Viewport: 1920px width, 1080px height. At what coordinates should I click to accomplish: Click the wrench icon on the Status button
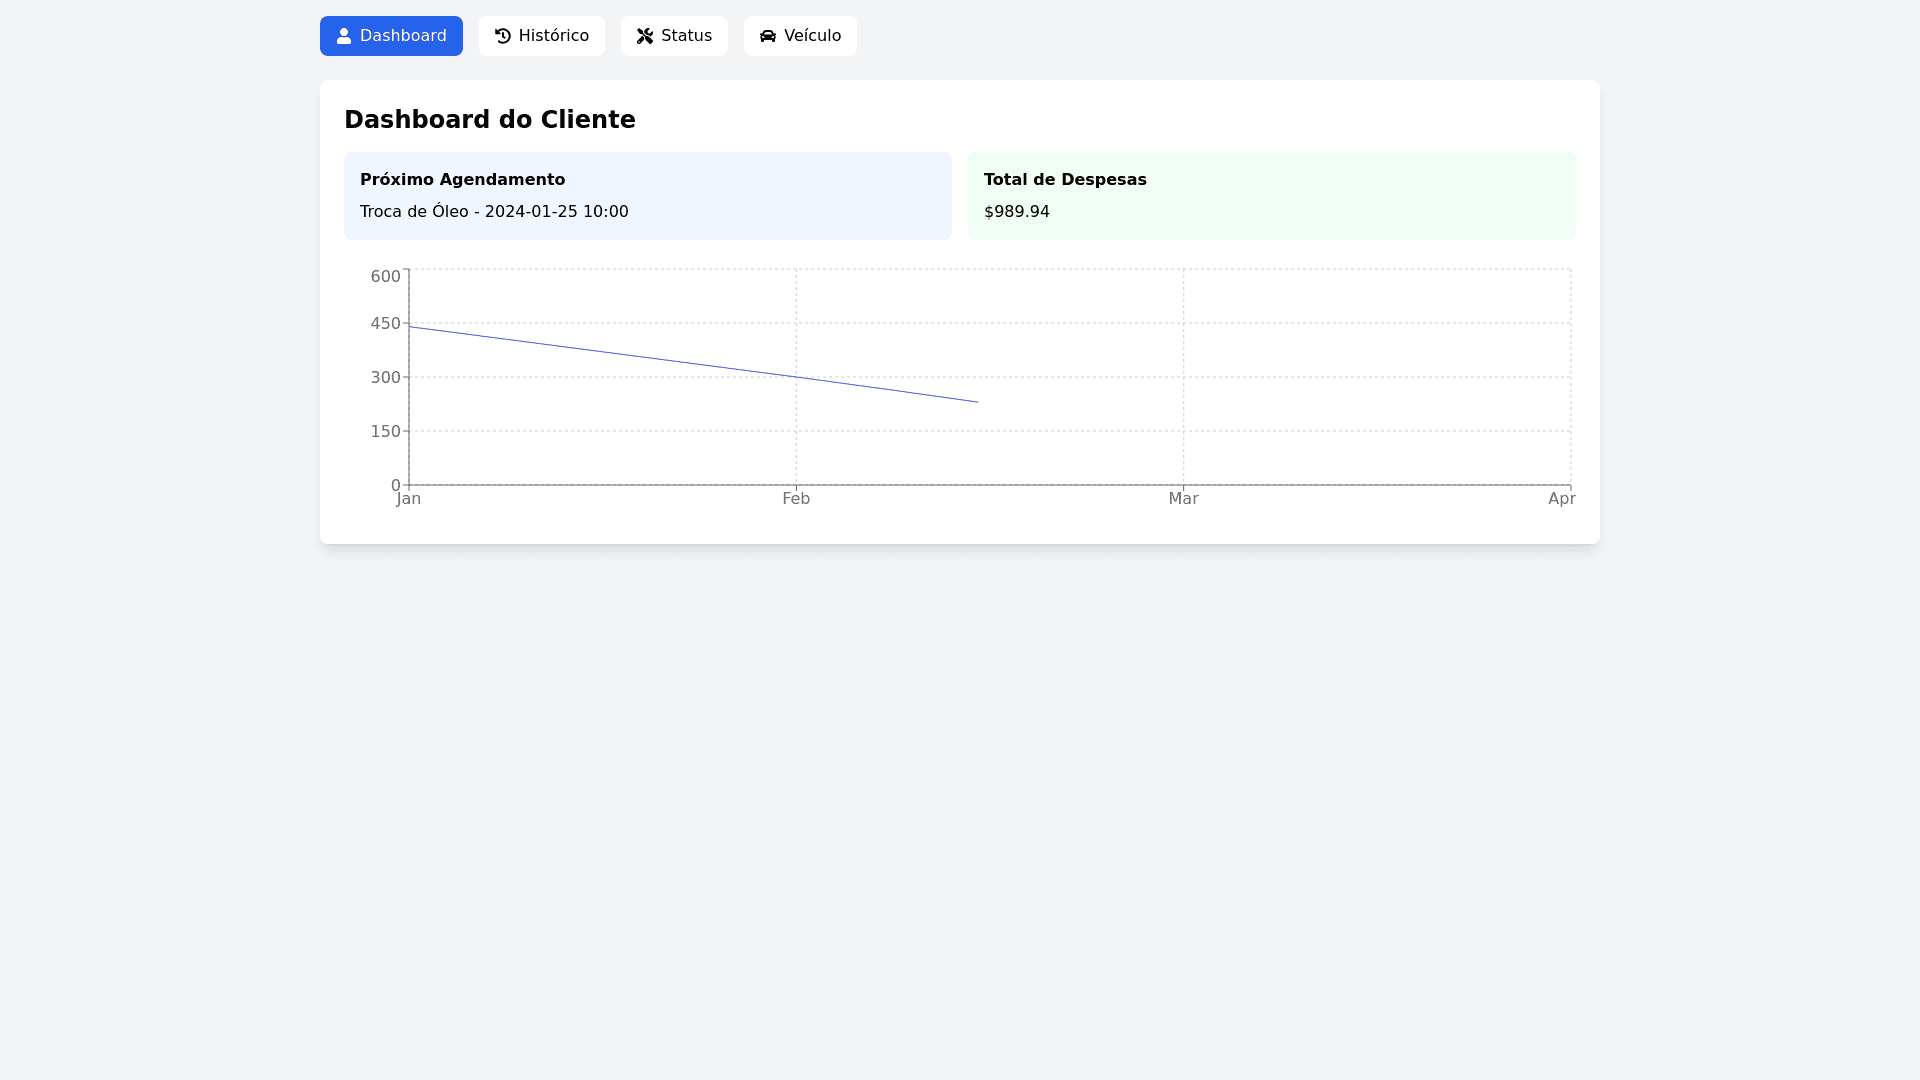click(x=646, y=36)
